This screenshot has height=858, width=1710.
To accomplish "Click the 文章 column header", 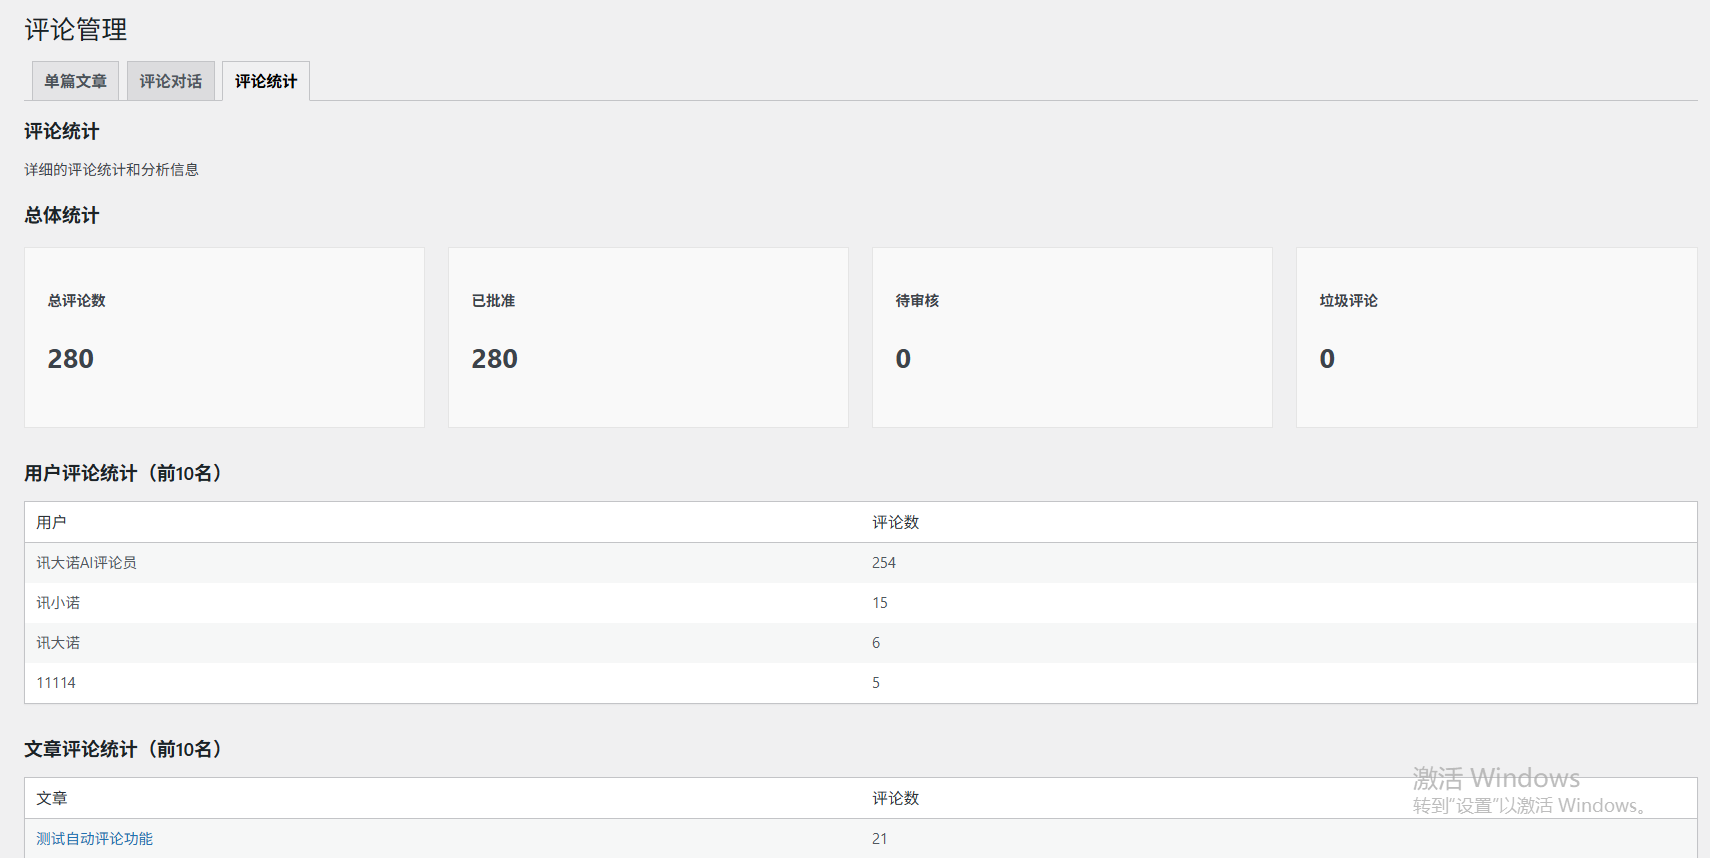I will click(x=51, y=798).
